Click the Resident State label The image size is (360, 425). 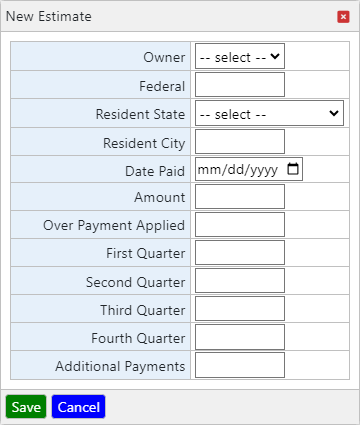[140, 114]
